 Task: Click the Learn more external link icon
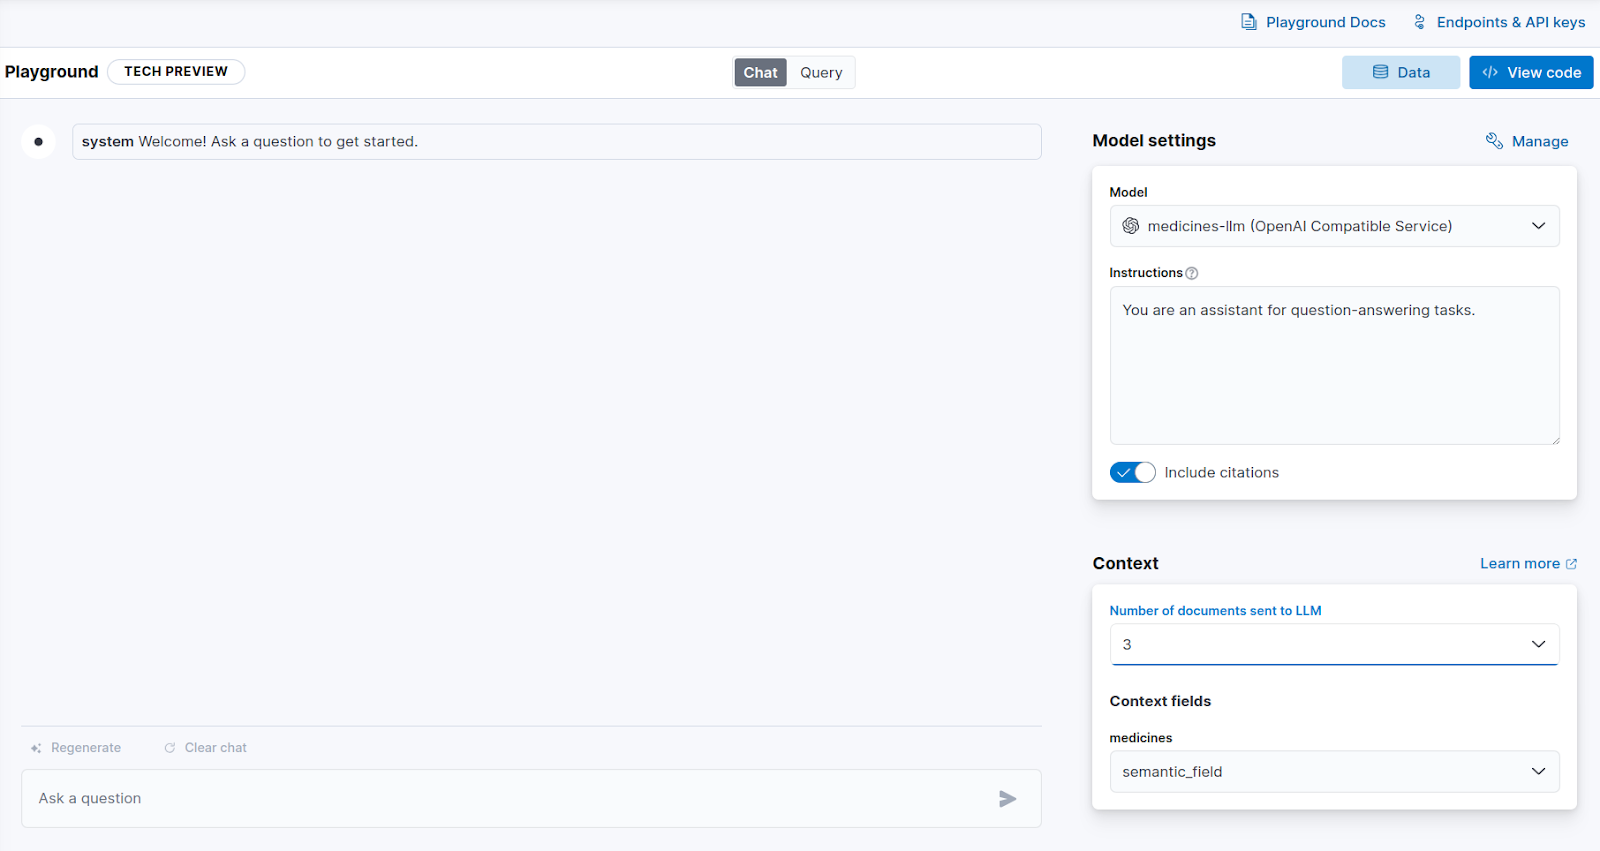1571,564
